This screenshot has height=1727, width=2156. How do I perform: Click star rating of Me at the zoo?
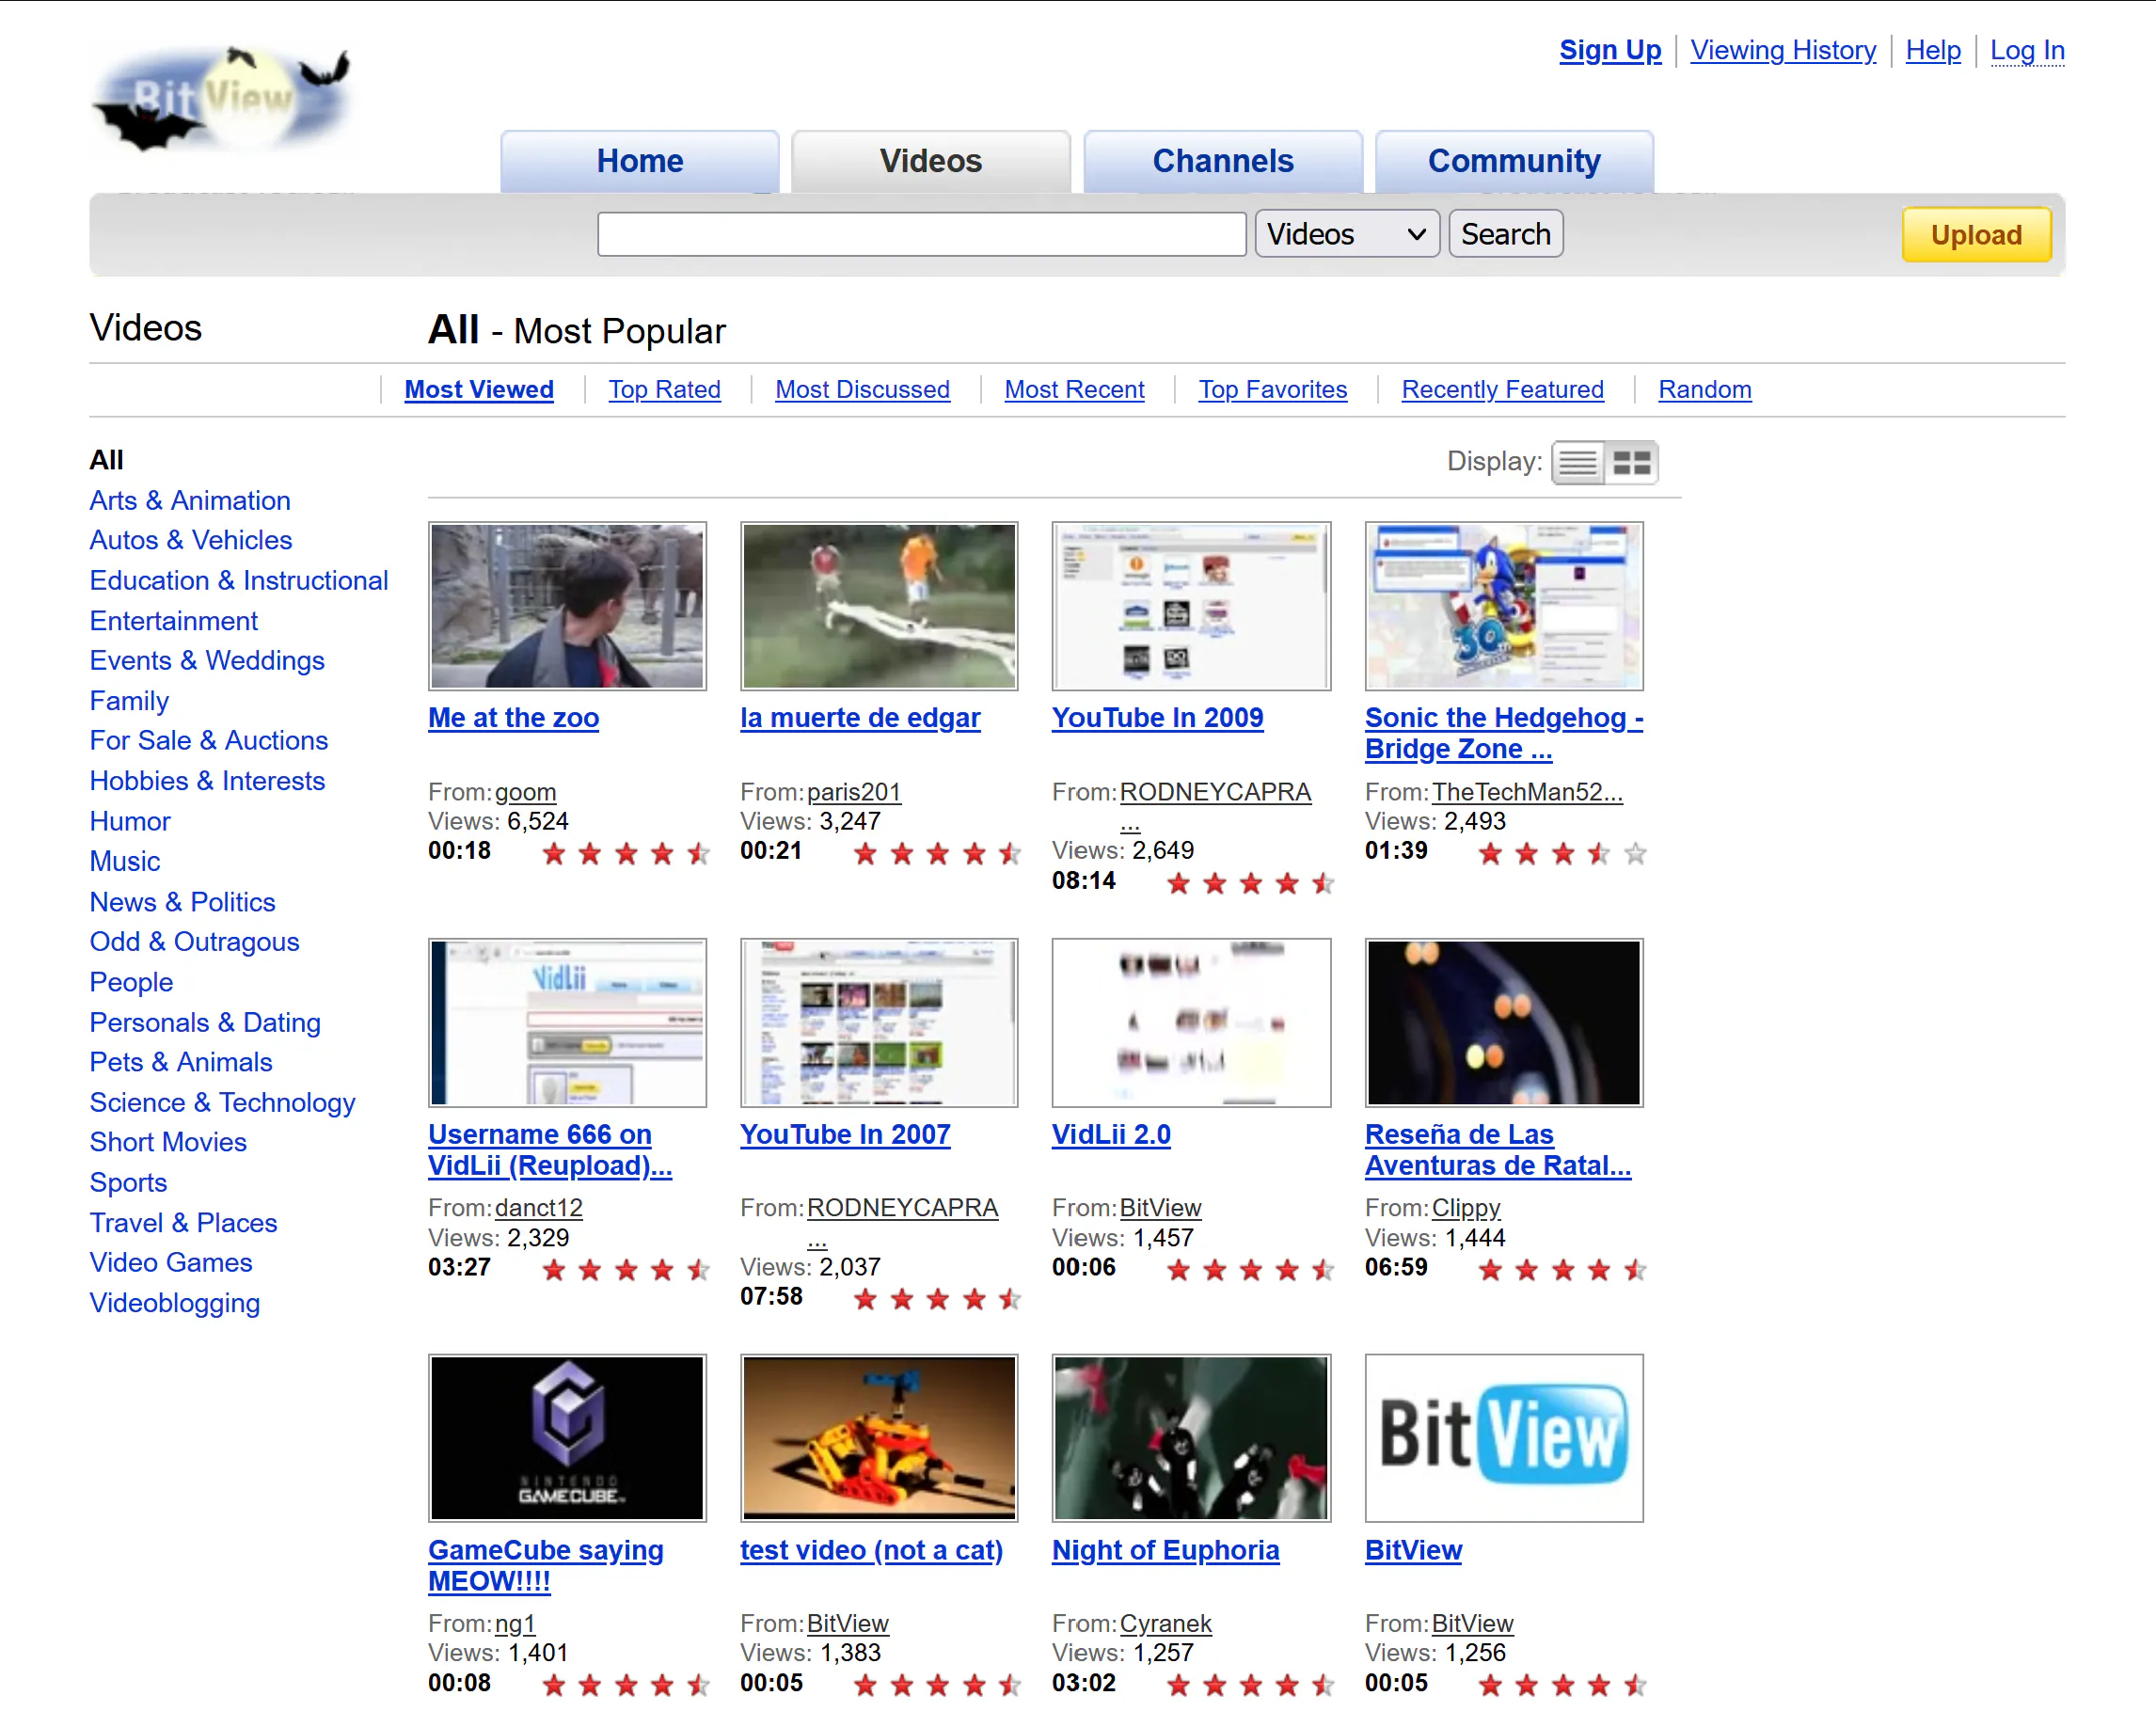click(626, 853)
